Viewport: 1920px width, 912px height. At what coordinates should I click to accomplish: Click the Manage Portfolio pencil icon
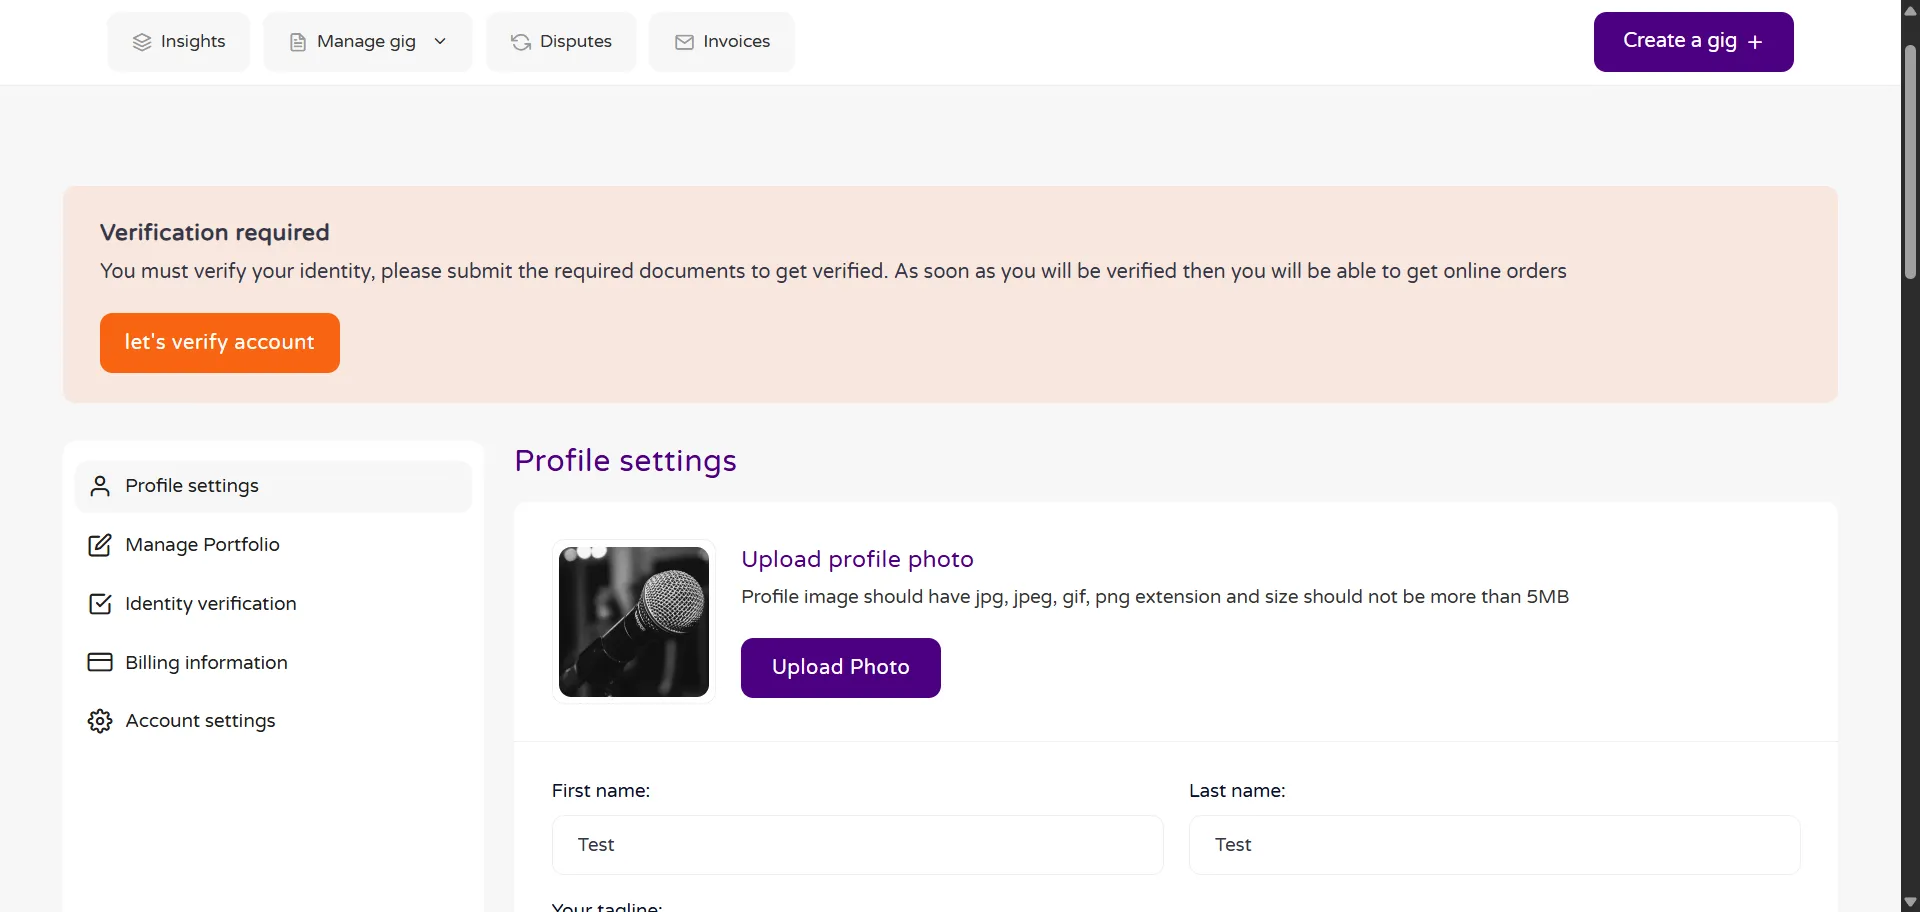pyautogui.click(x=100, y=545)
